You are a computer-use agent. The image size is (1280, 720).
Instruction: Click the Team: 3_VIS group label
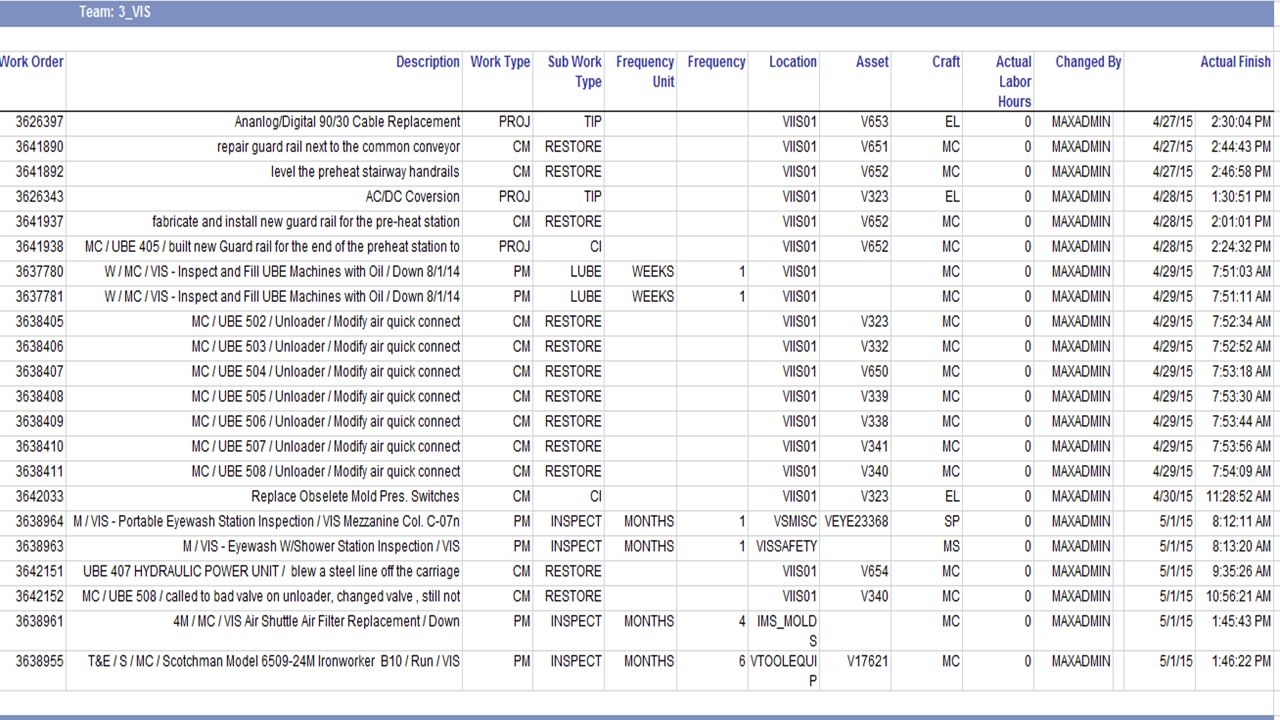115,13
